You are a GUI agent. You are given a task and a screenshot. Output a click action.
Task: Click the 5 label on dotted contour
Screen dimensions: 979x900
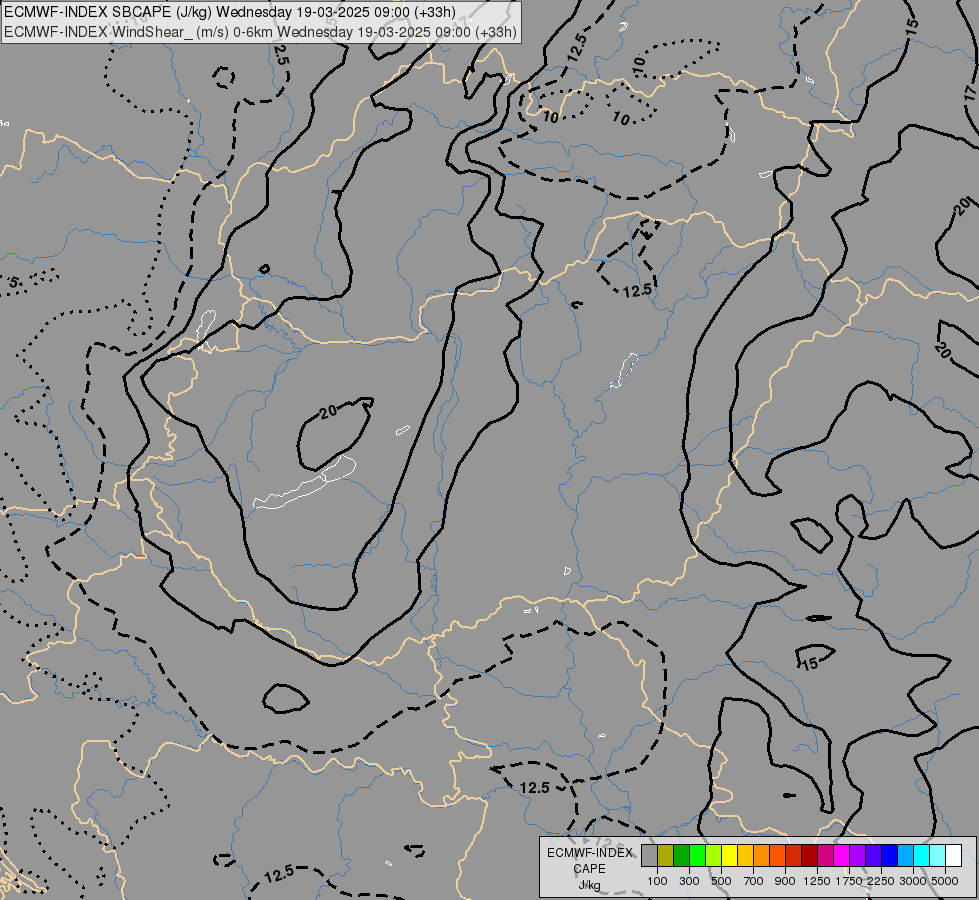coord(14,282)
